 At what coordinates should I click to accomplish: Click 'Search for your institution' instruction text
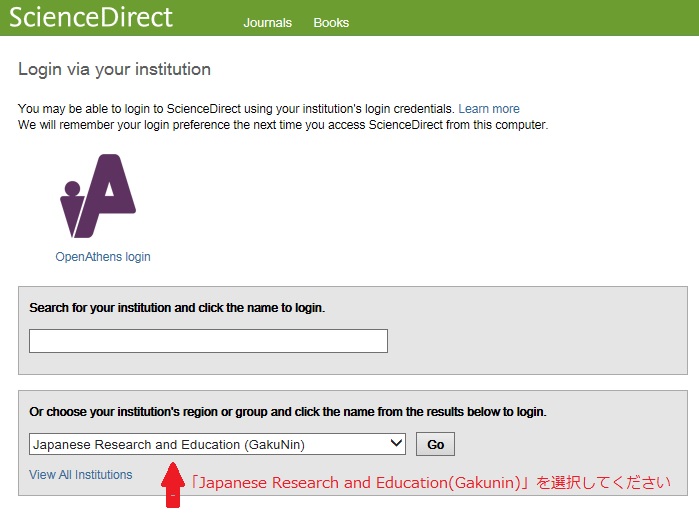pyautogui.click(x=177, y=308)
